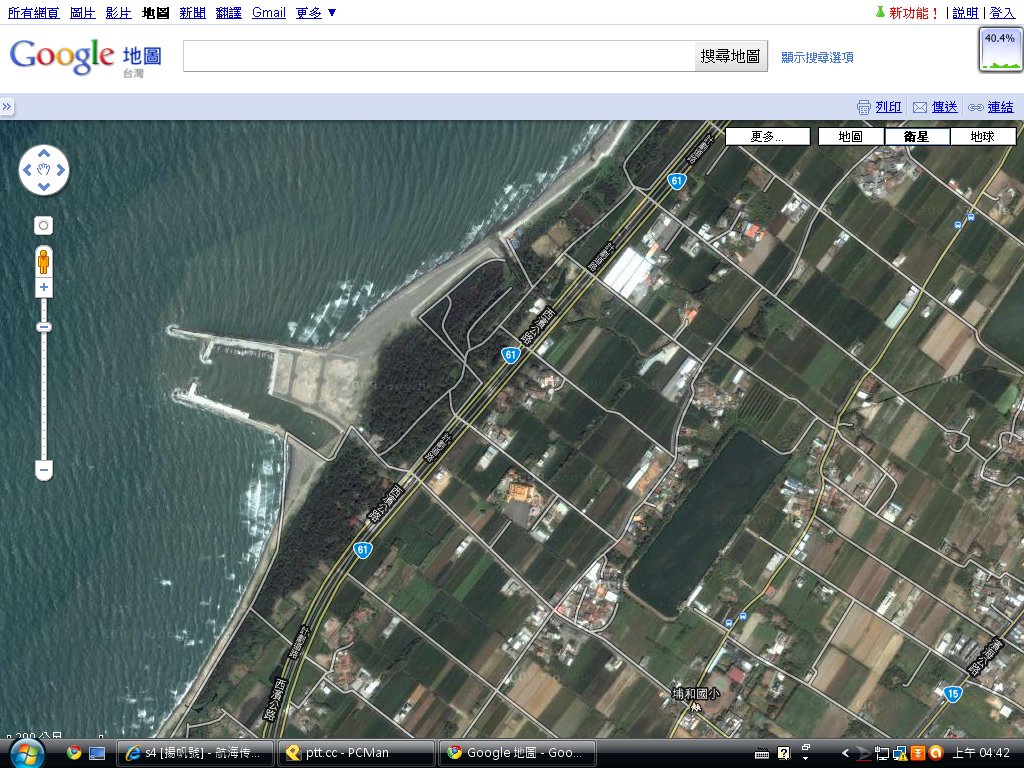The height and width of the screenshot is (768, 1024).
Task: Expand the 更多 dropdown in top navigation
Action: click(x=316, y=13)
